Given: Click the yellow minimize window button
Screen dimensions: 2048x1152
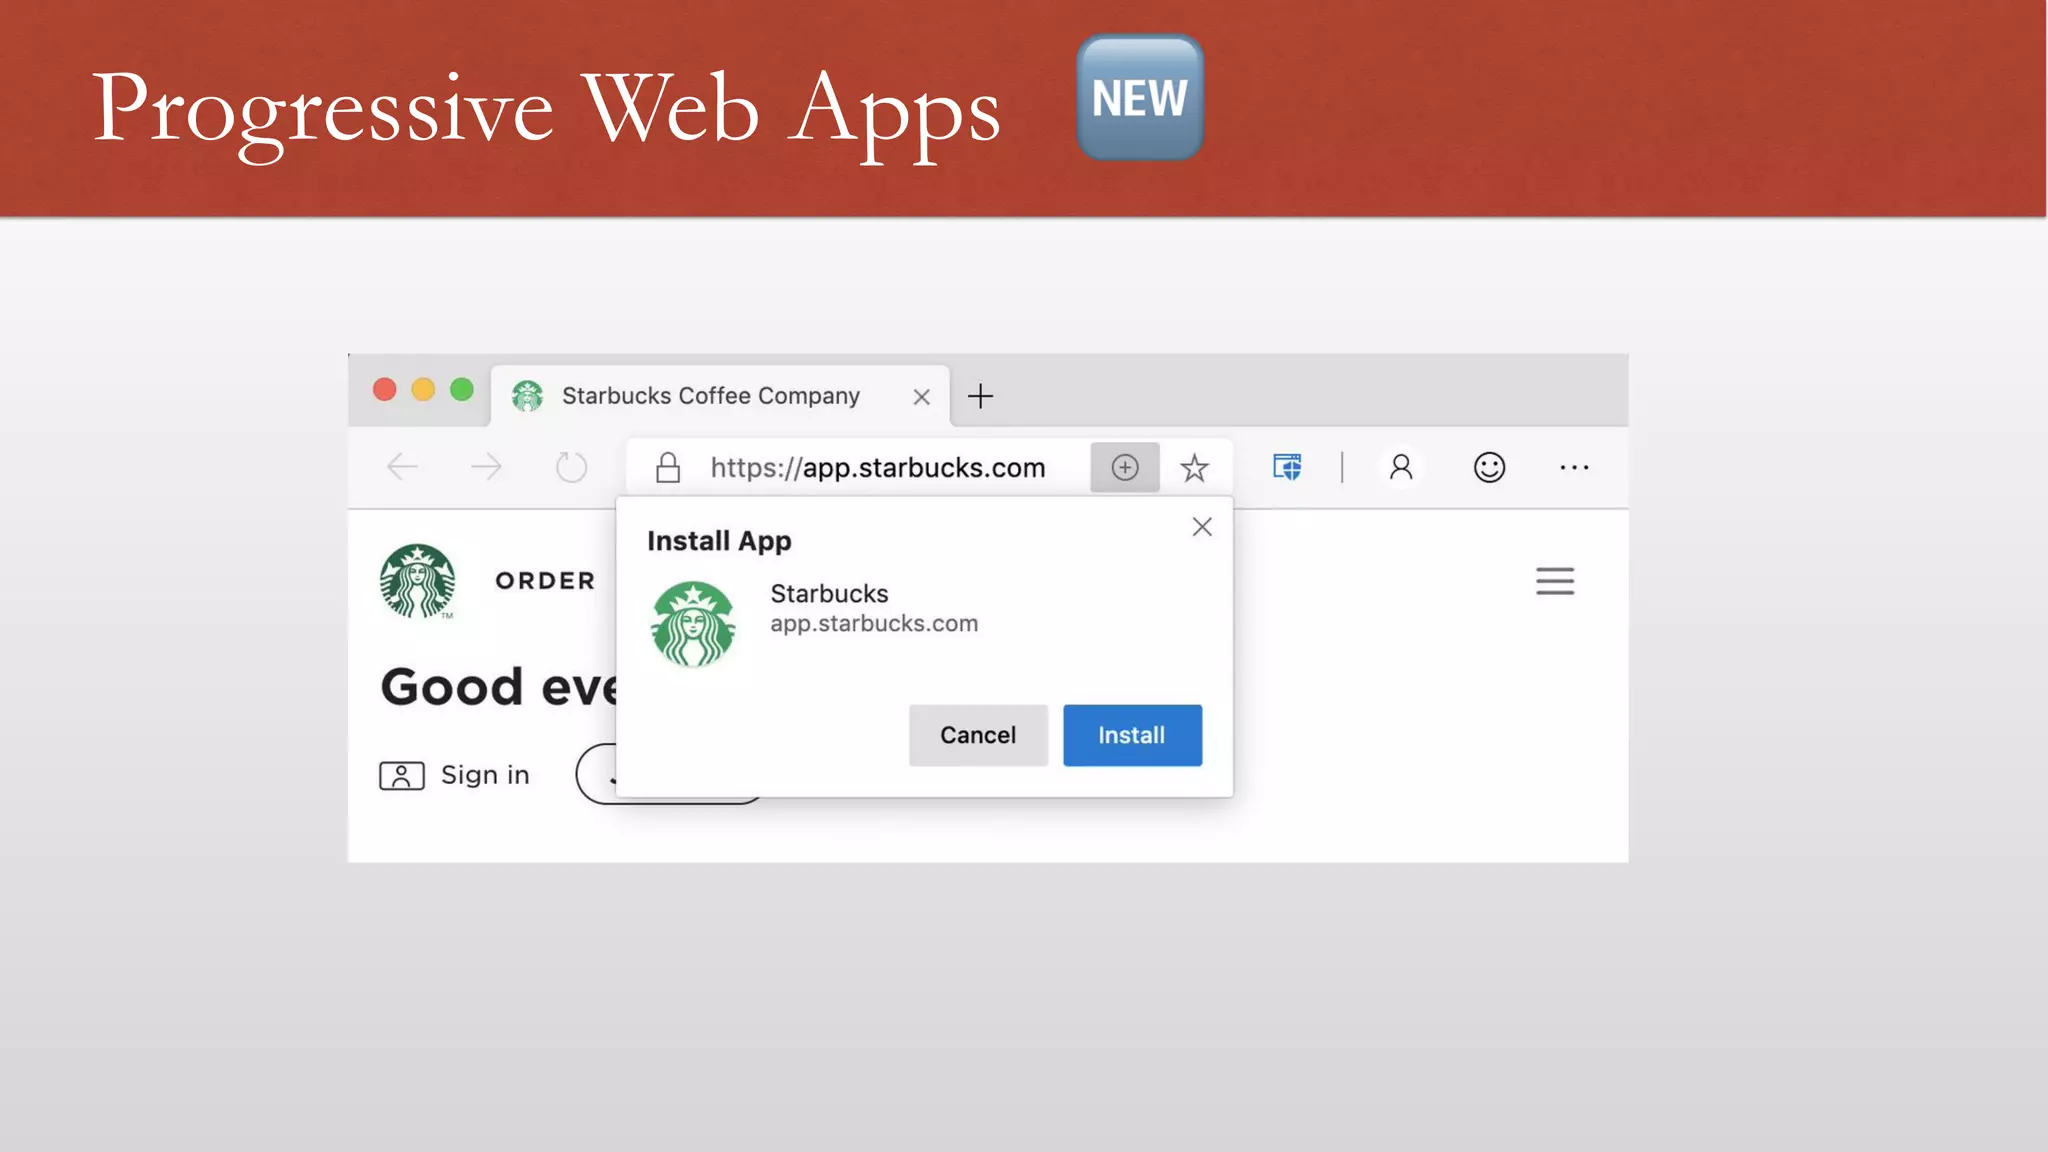Looking at the screenshot, I should pyautogui.click(x=423, y=389).
